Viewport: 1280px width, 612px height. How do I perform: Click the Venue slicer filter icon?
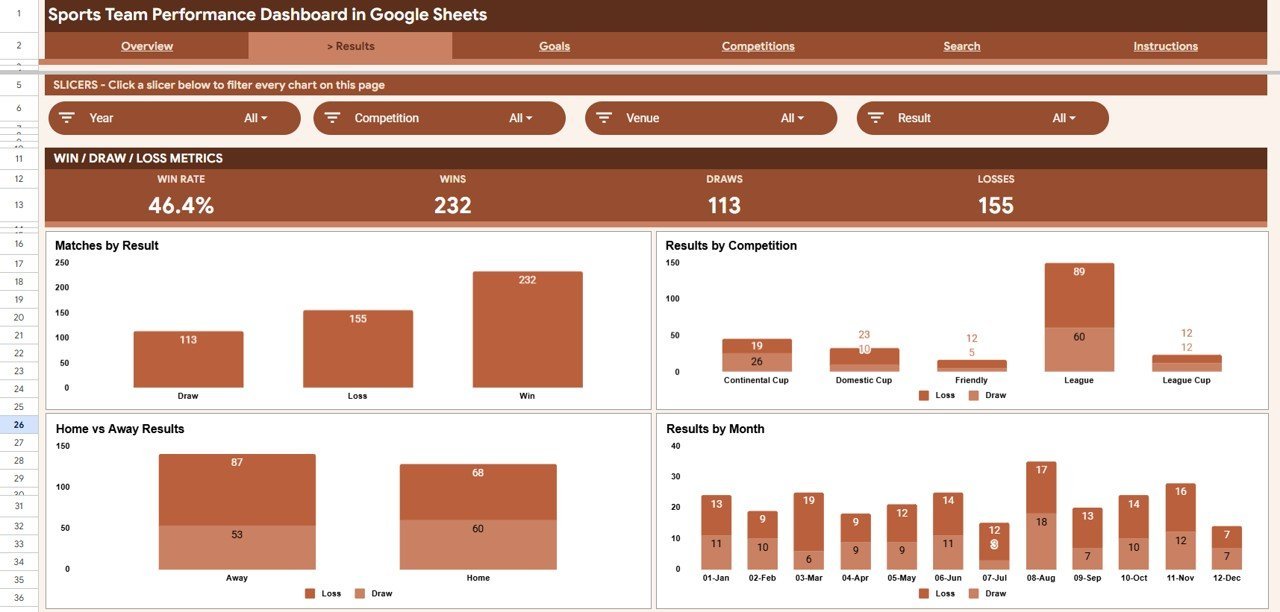604,118
